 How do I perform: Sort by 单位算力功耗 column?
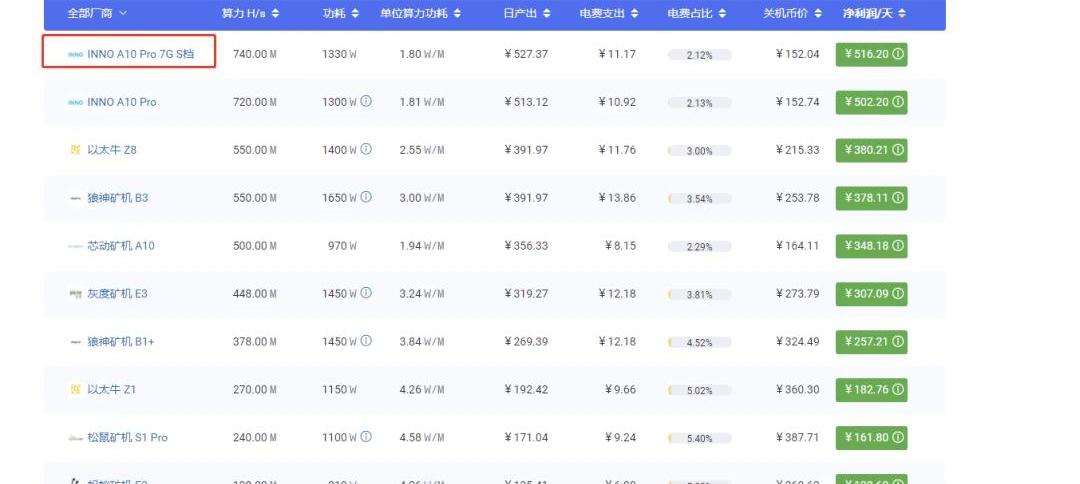420,14
